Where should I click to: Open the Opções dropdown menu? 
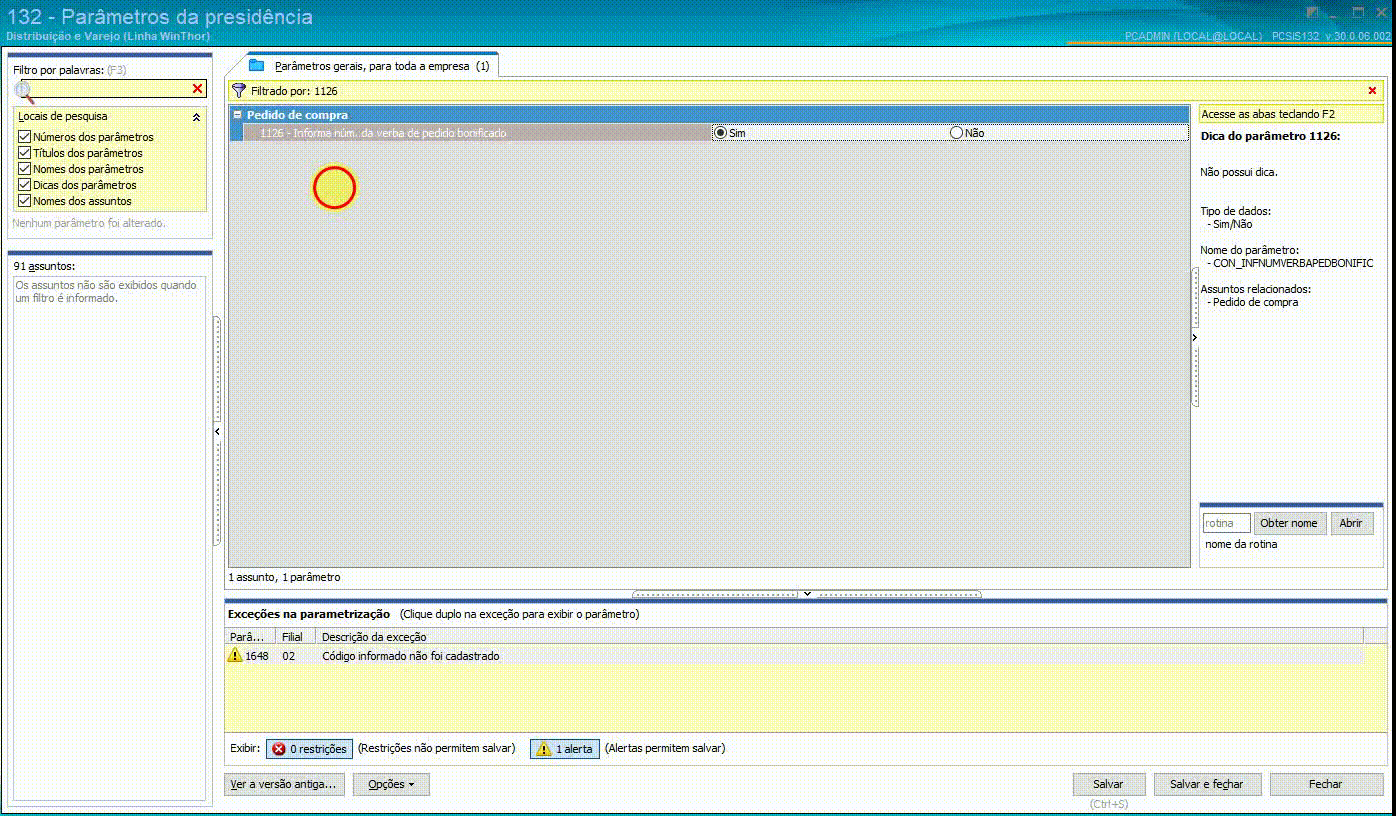(391, 785)
